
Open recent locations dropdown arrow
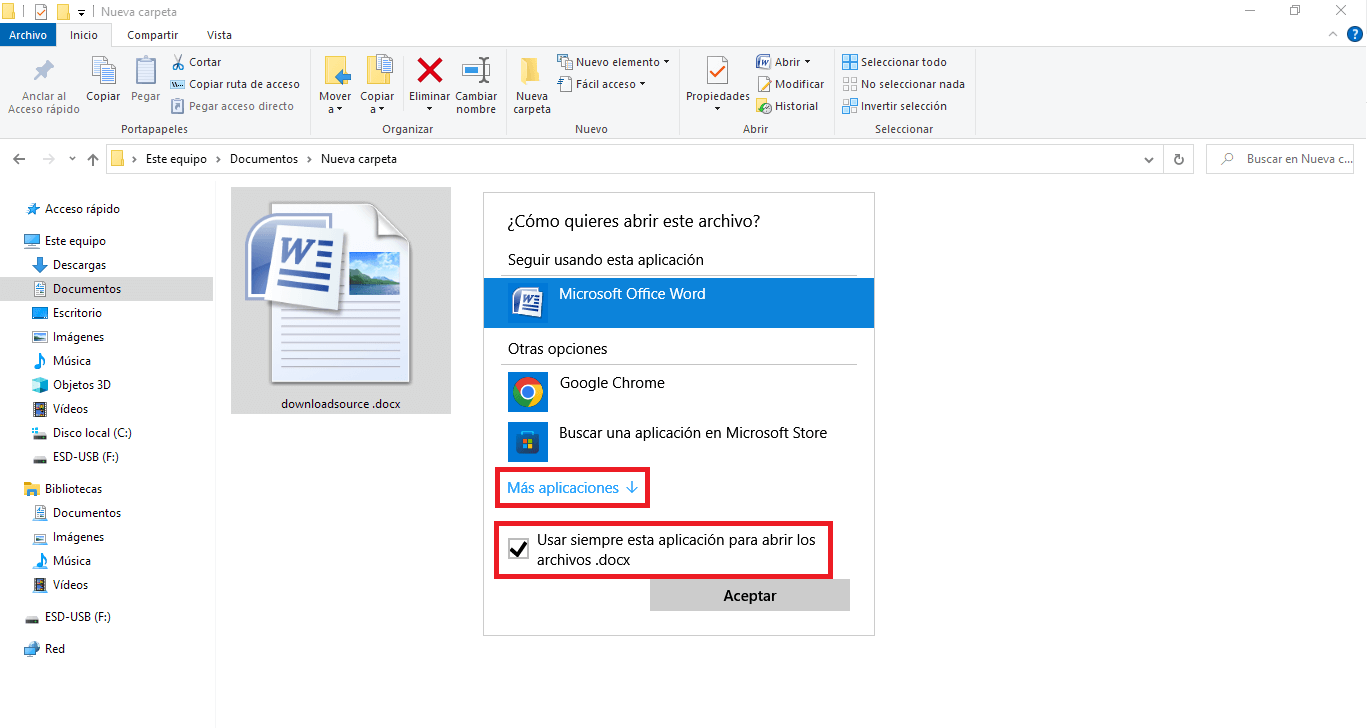point(72,159)
